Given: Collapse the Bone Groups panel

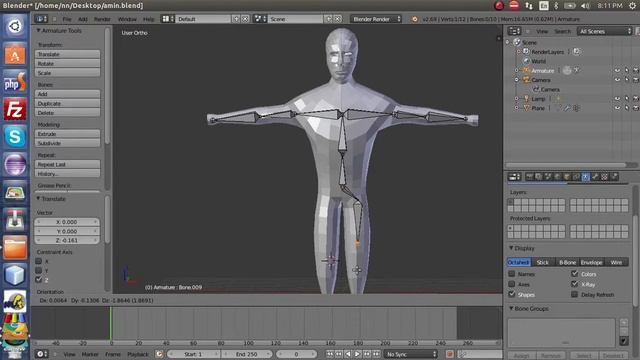Looking at the screenshot, I should 511,308.
